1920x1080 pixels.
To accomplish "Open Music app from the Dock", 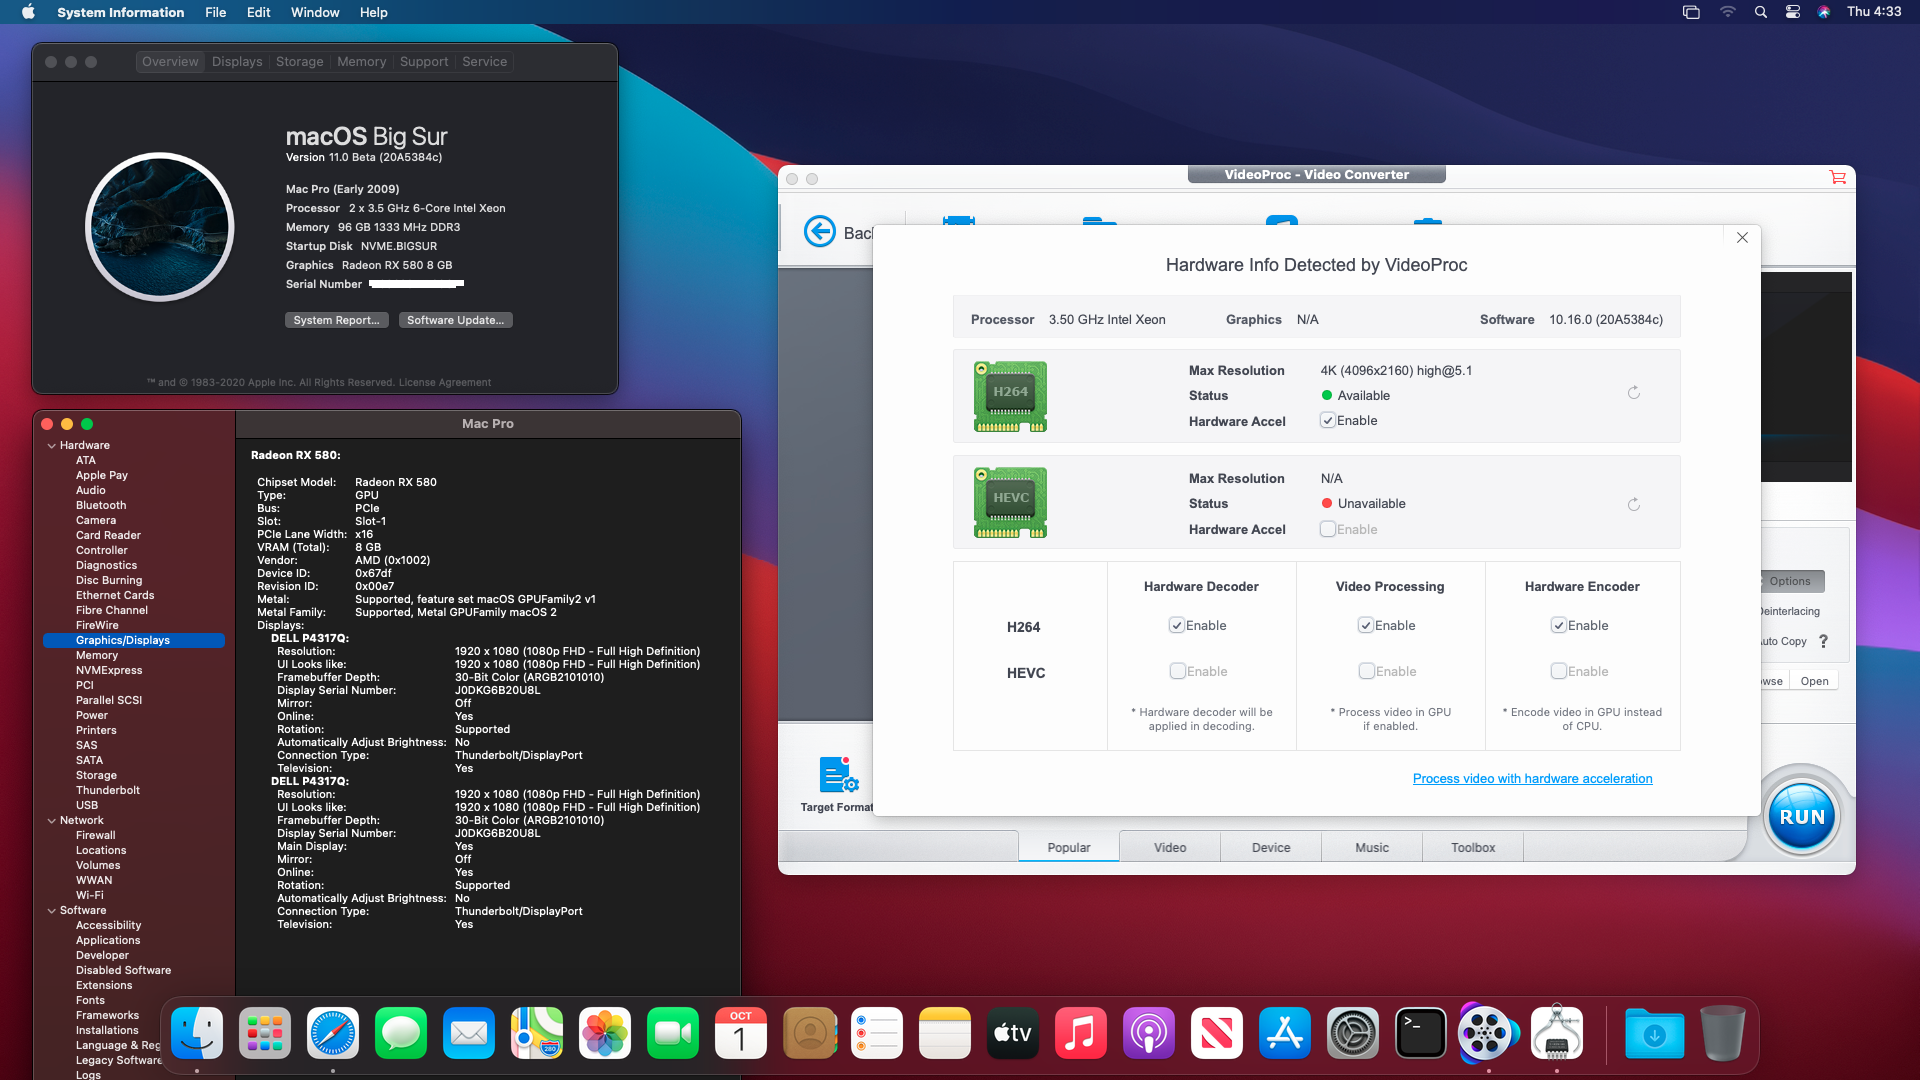I will point(1081,1033).
